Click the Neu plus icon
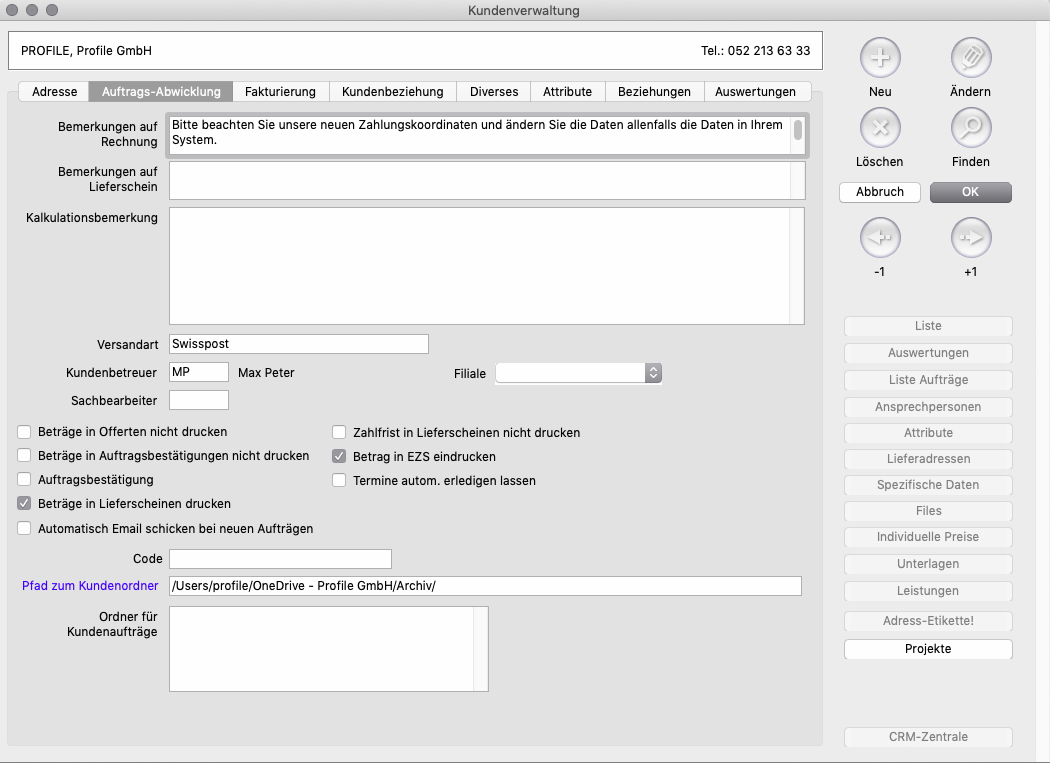Viewport: 1050px width, 764px height. (x=880, y=58)
